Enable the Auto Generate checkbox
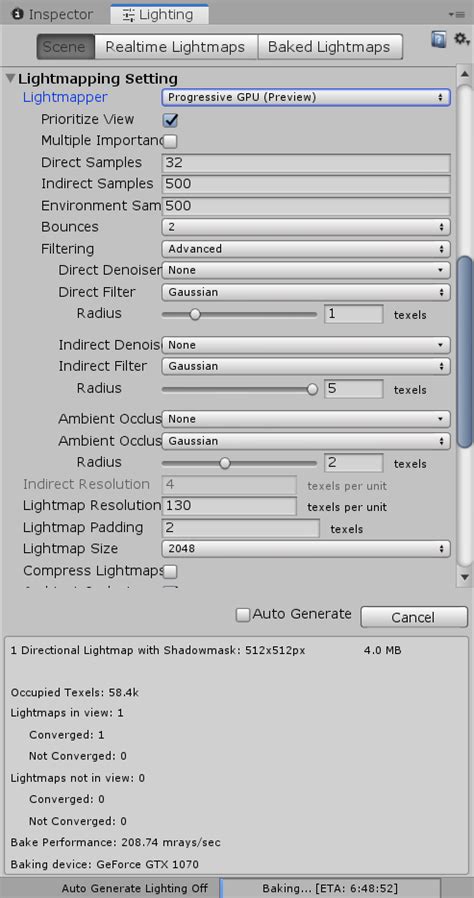Screen dimensions: 474x898 pyautogui.click(x=243, y=615)
